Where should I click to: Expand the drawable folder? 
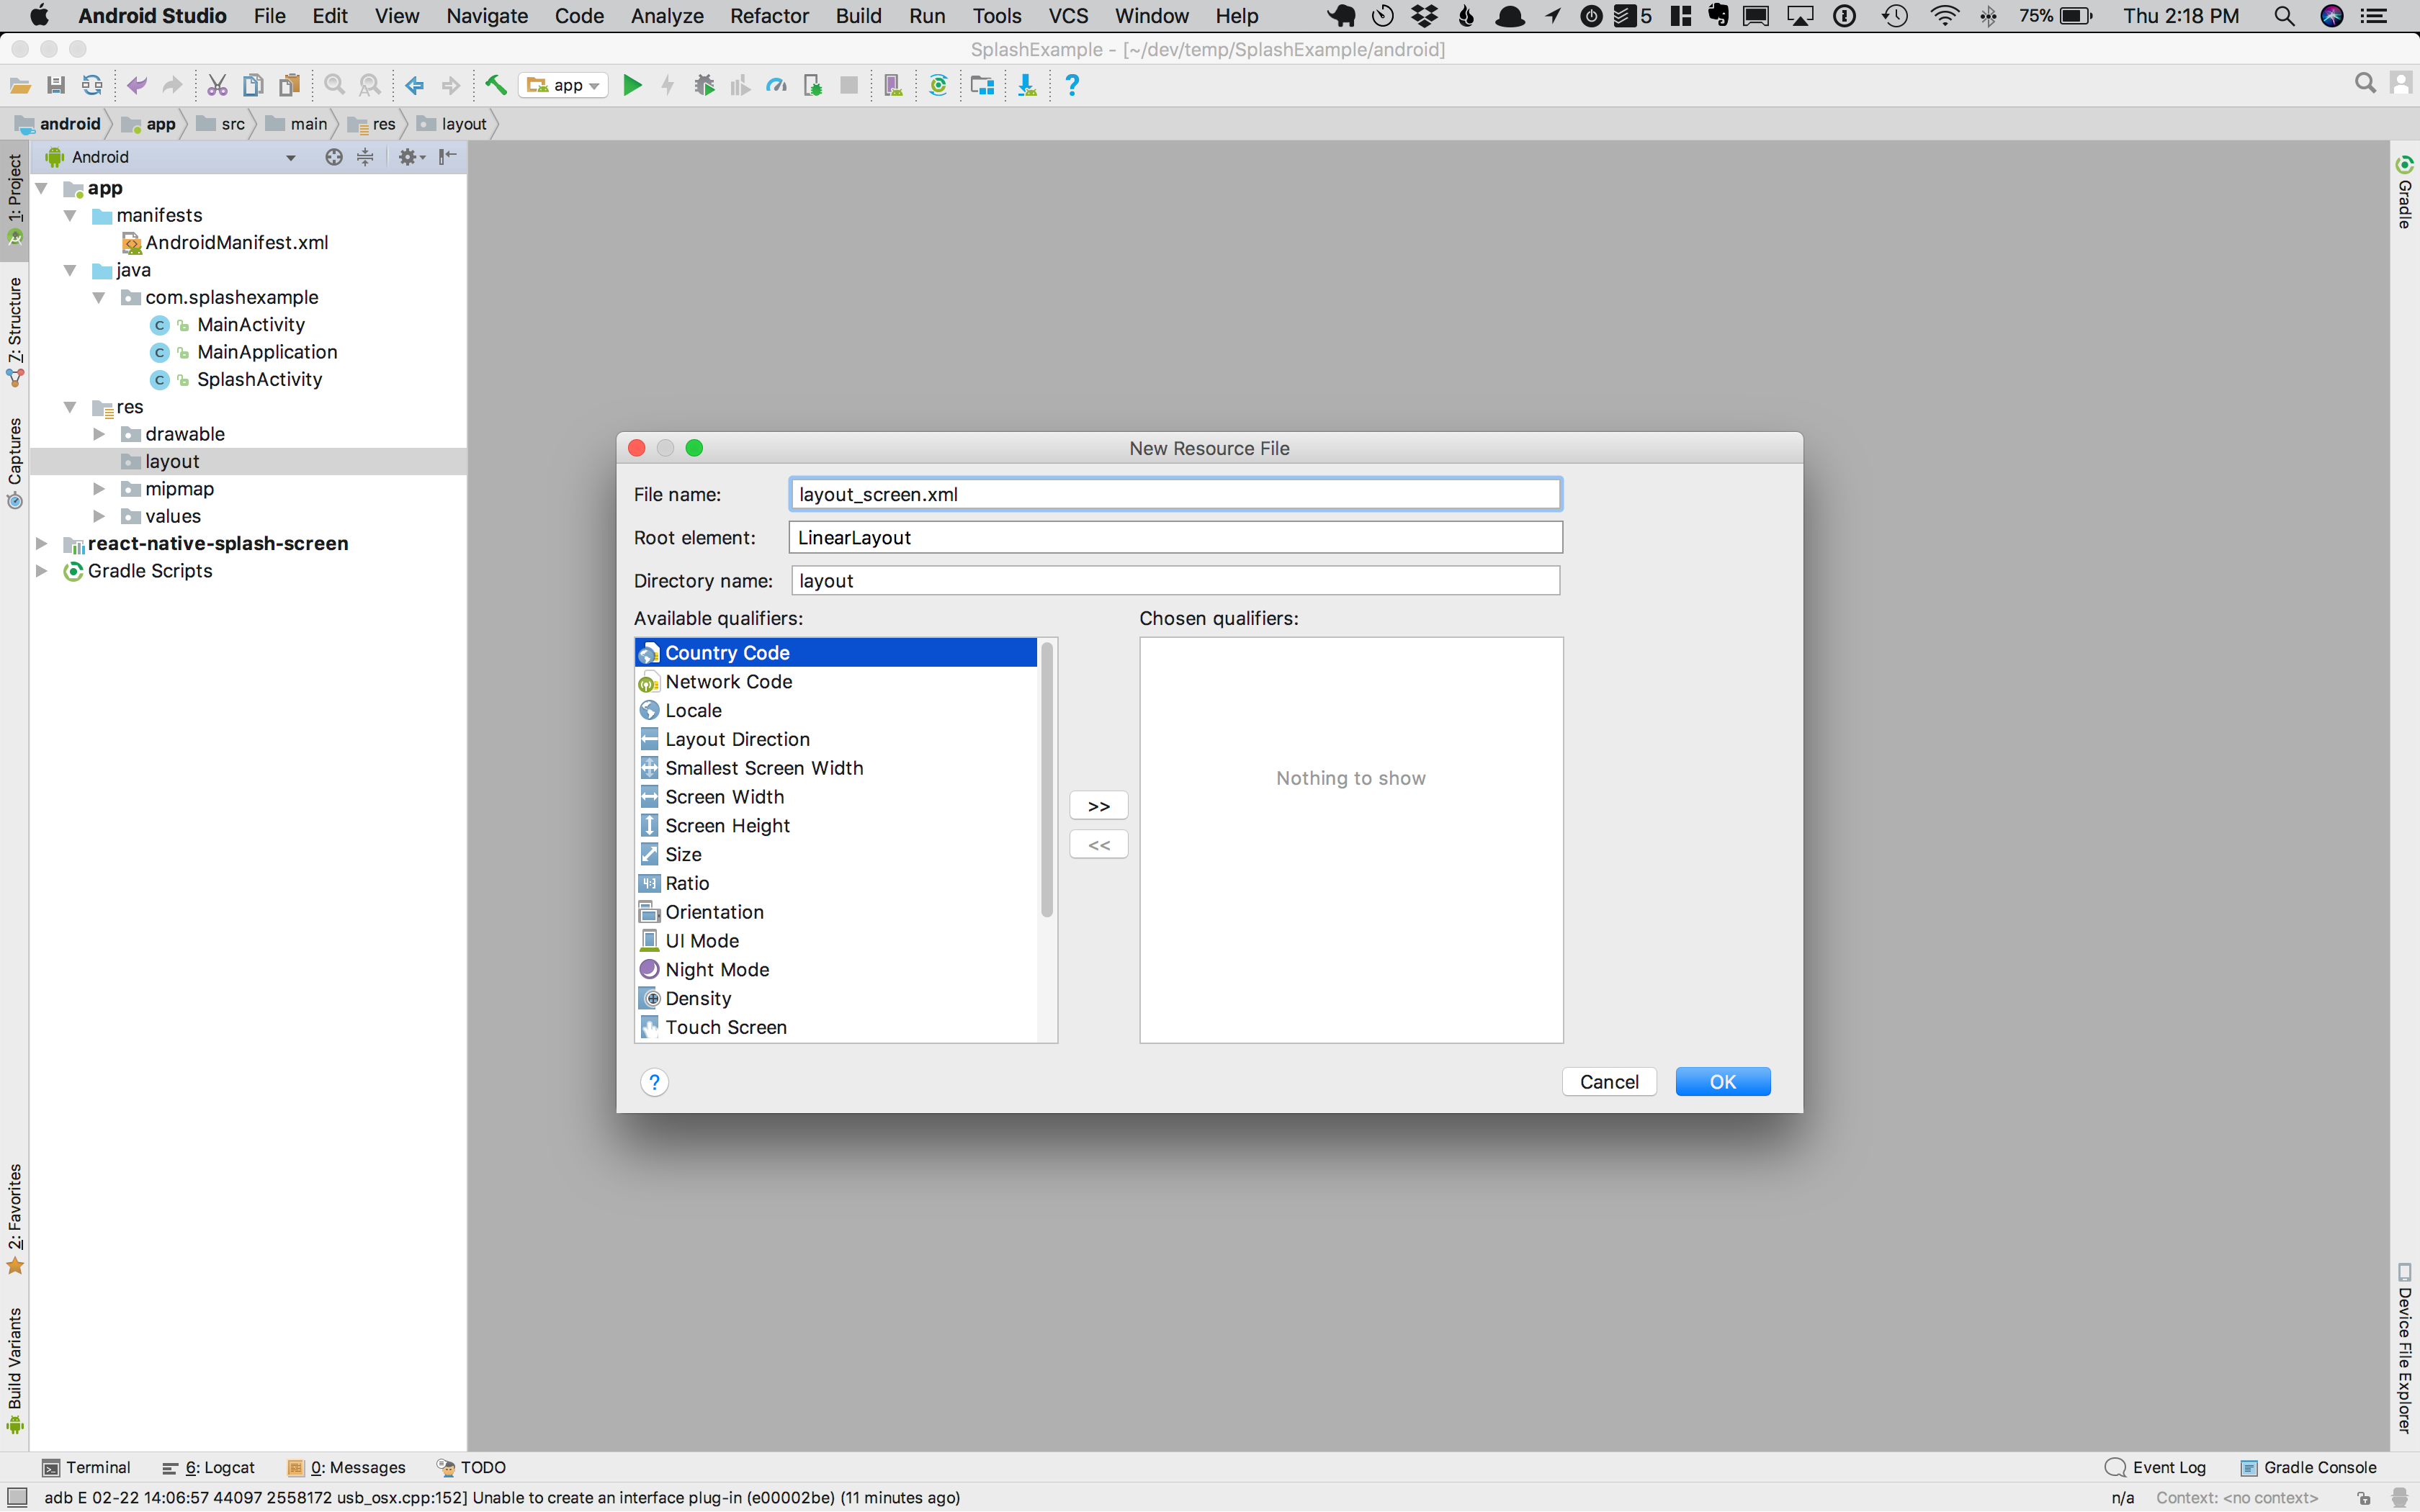coord(99,434)
